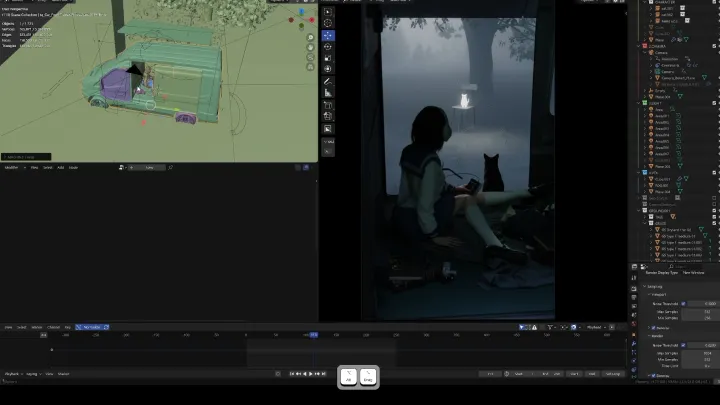720x405 pixels.
Task: Click the play reverse button
Action: [x=304, y=374]
